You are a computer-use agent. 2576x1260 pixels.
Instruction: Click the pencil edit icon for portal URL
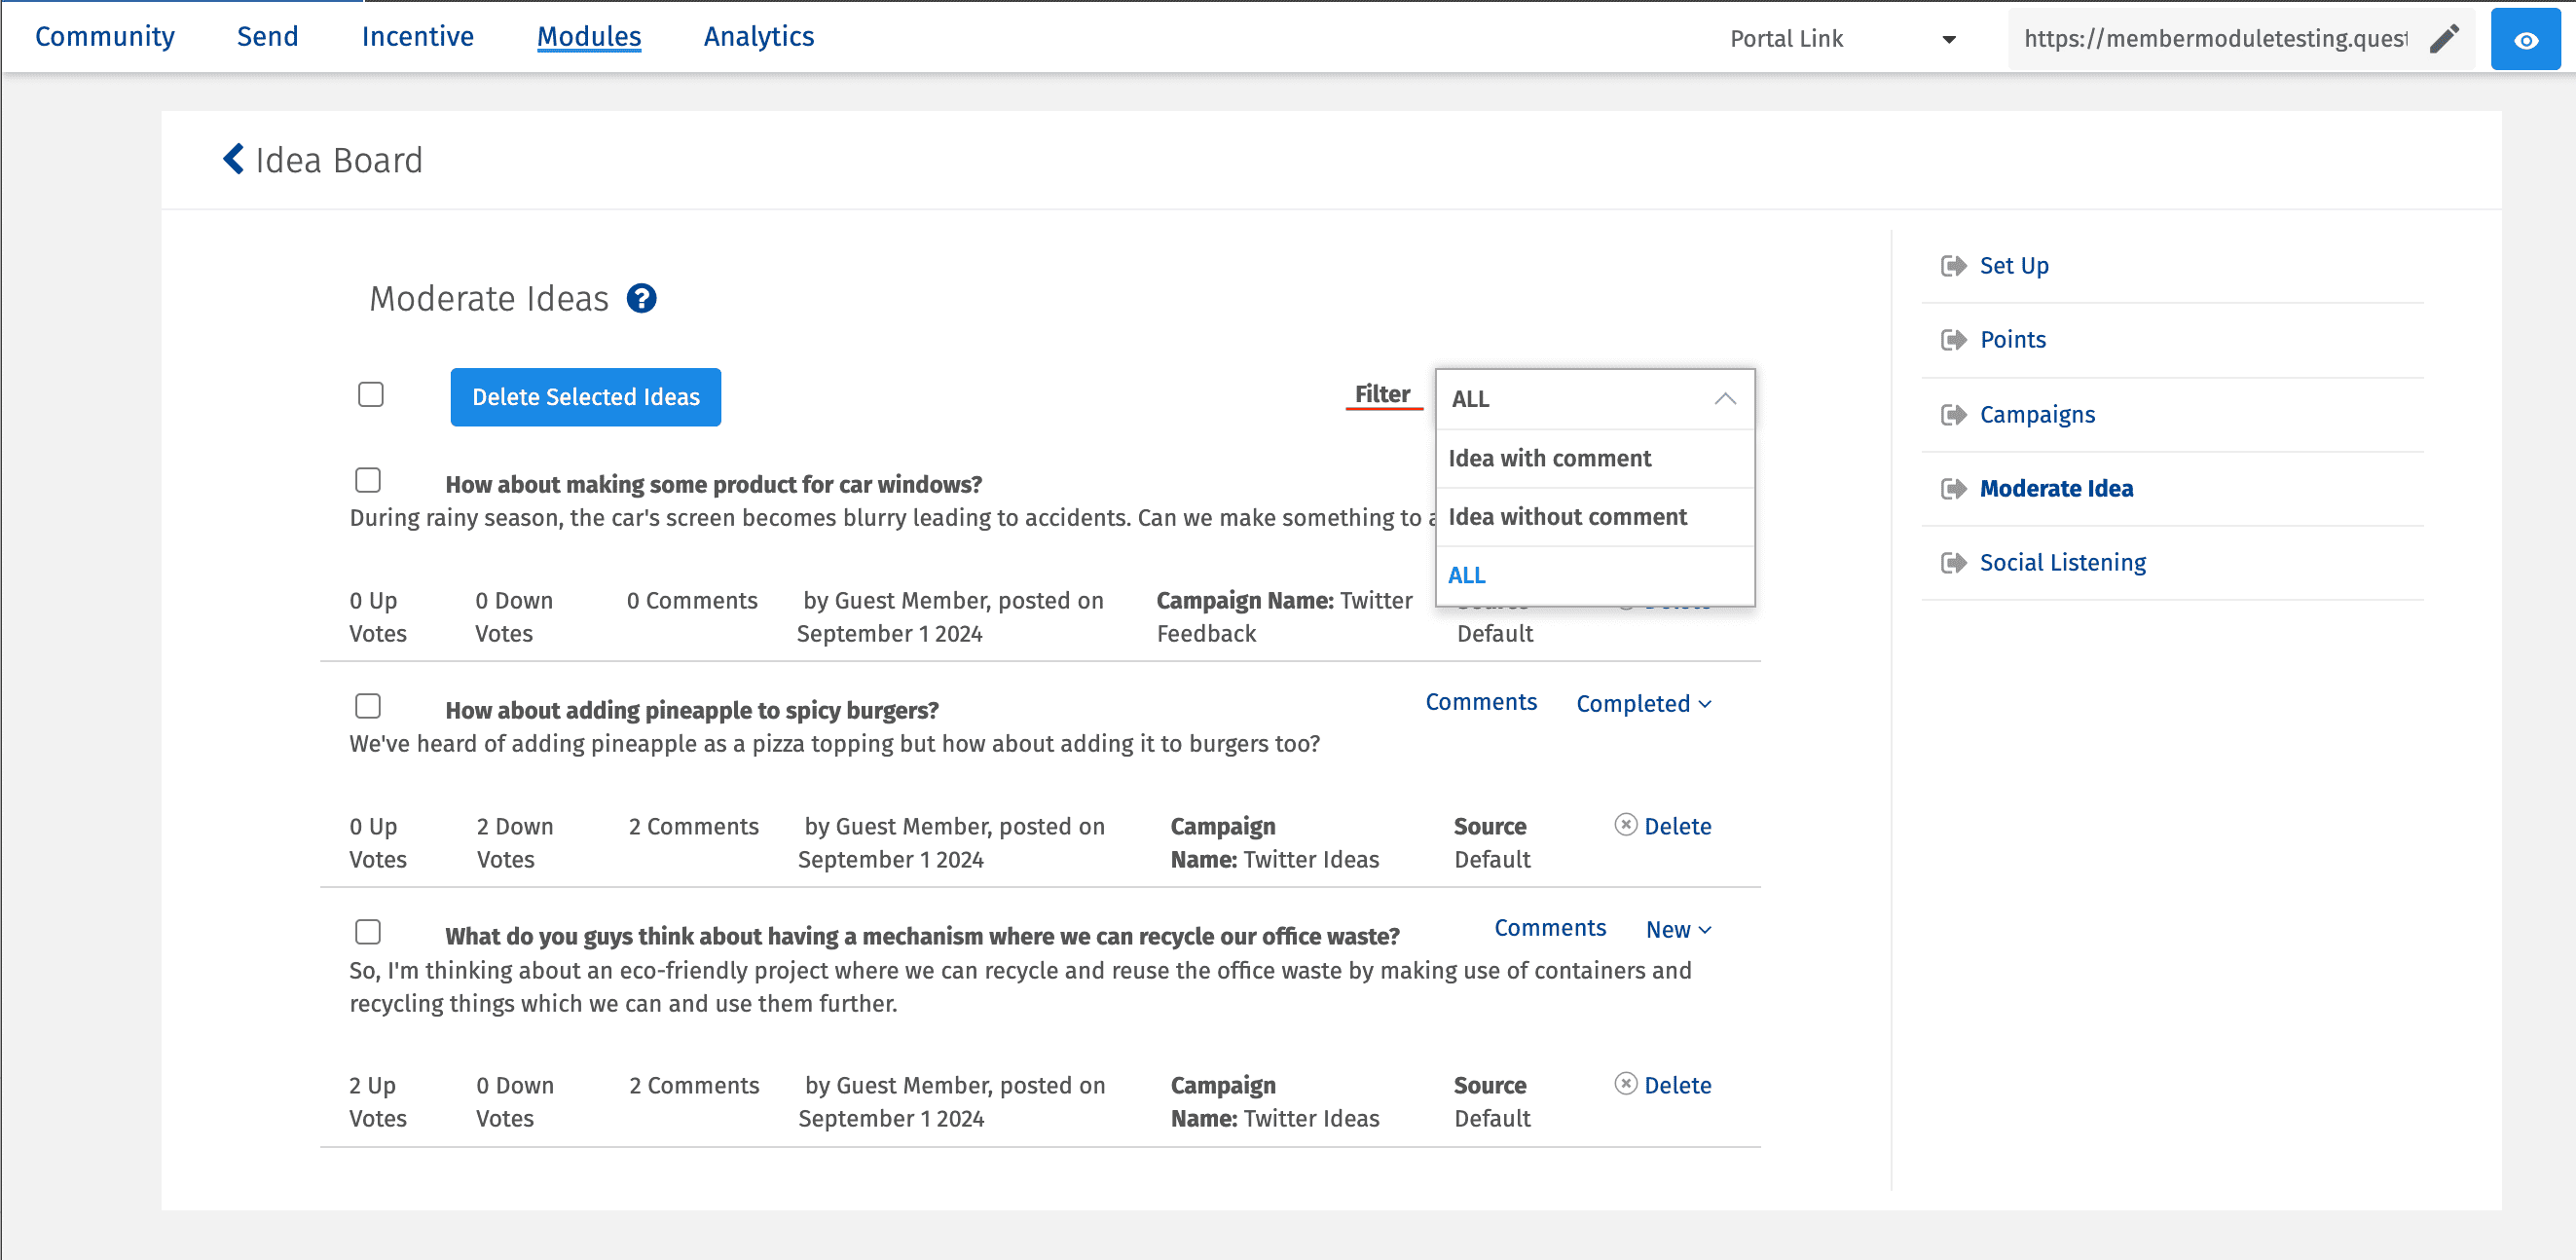coord(2444,39)
